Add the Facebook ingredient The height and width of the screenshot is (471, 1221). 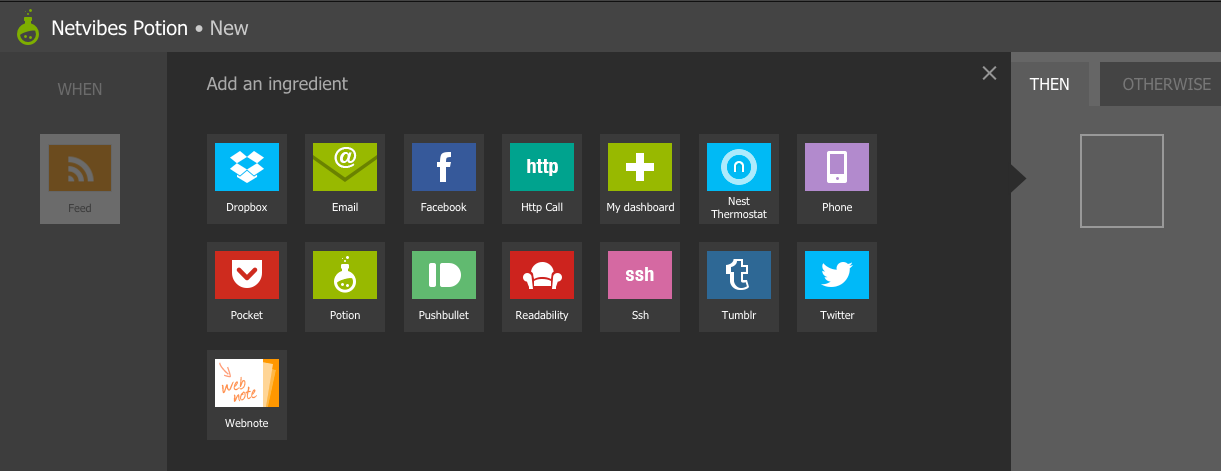pyautogui.click(x=443, y=179)
